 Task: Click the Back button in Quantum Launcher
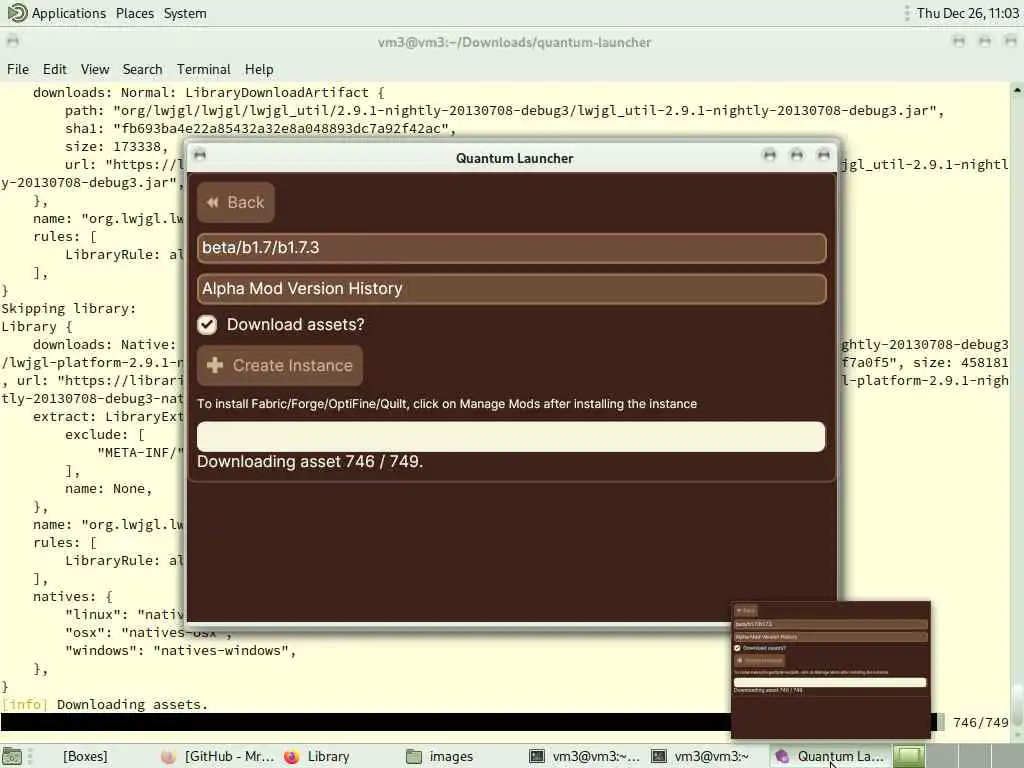pos(236,202)
